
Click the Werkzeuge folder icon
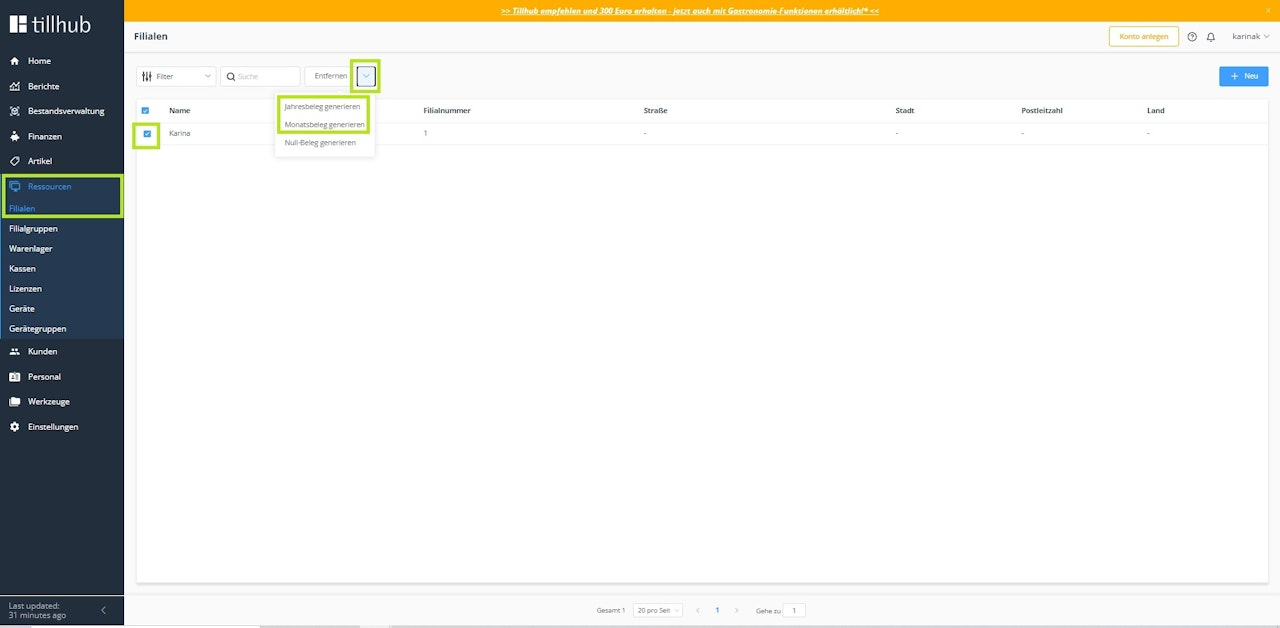15,402
